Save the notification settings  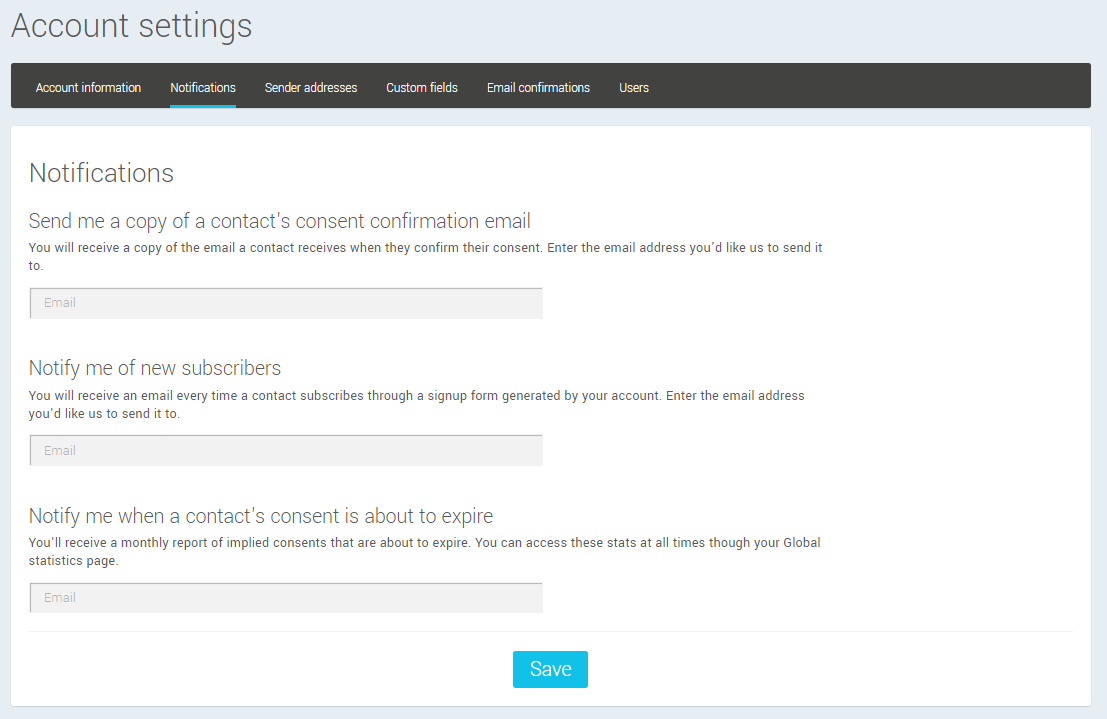pyautogui.click(x=550, y=669)
